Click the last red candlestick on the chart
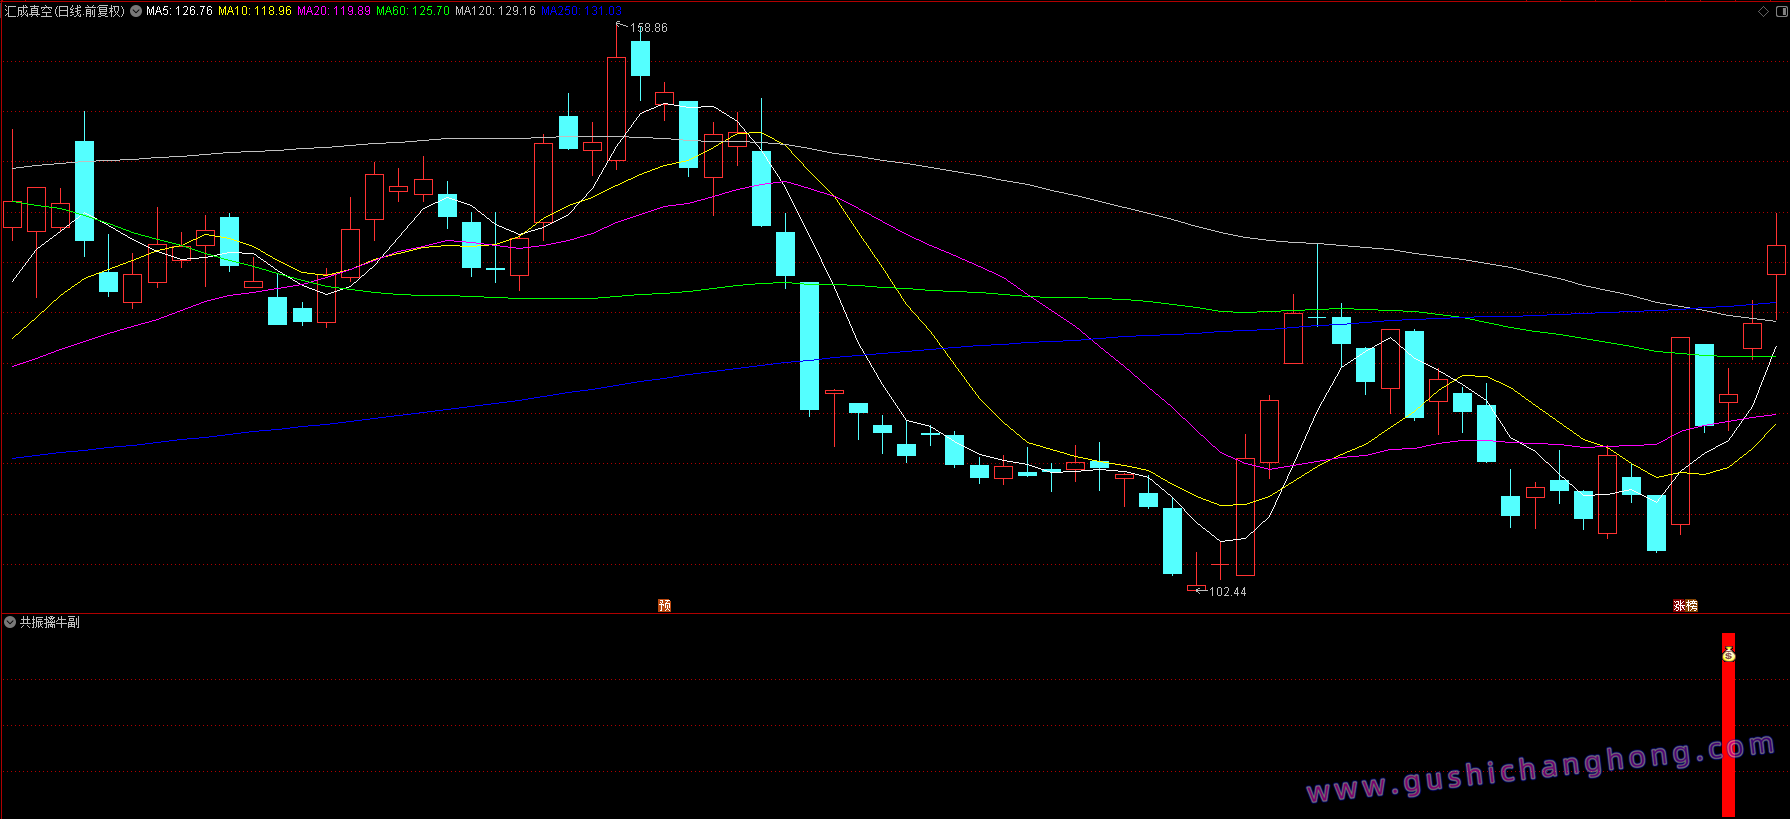Screen dimensions: 1790x819 (x=1776, y=260)
